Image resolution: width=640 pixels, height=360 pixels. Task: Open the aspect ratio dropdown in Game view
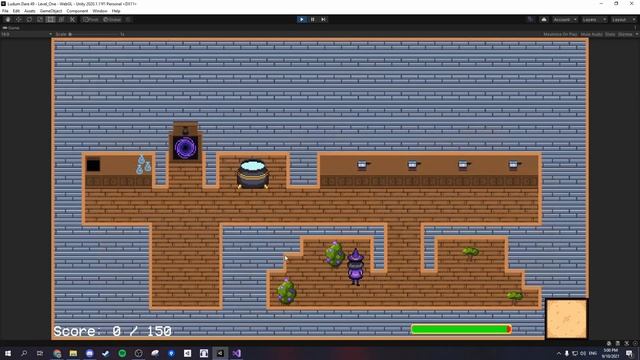[26, 34]
